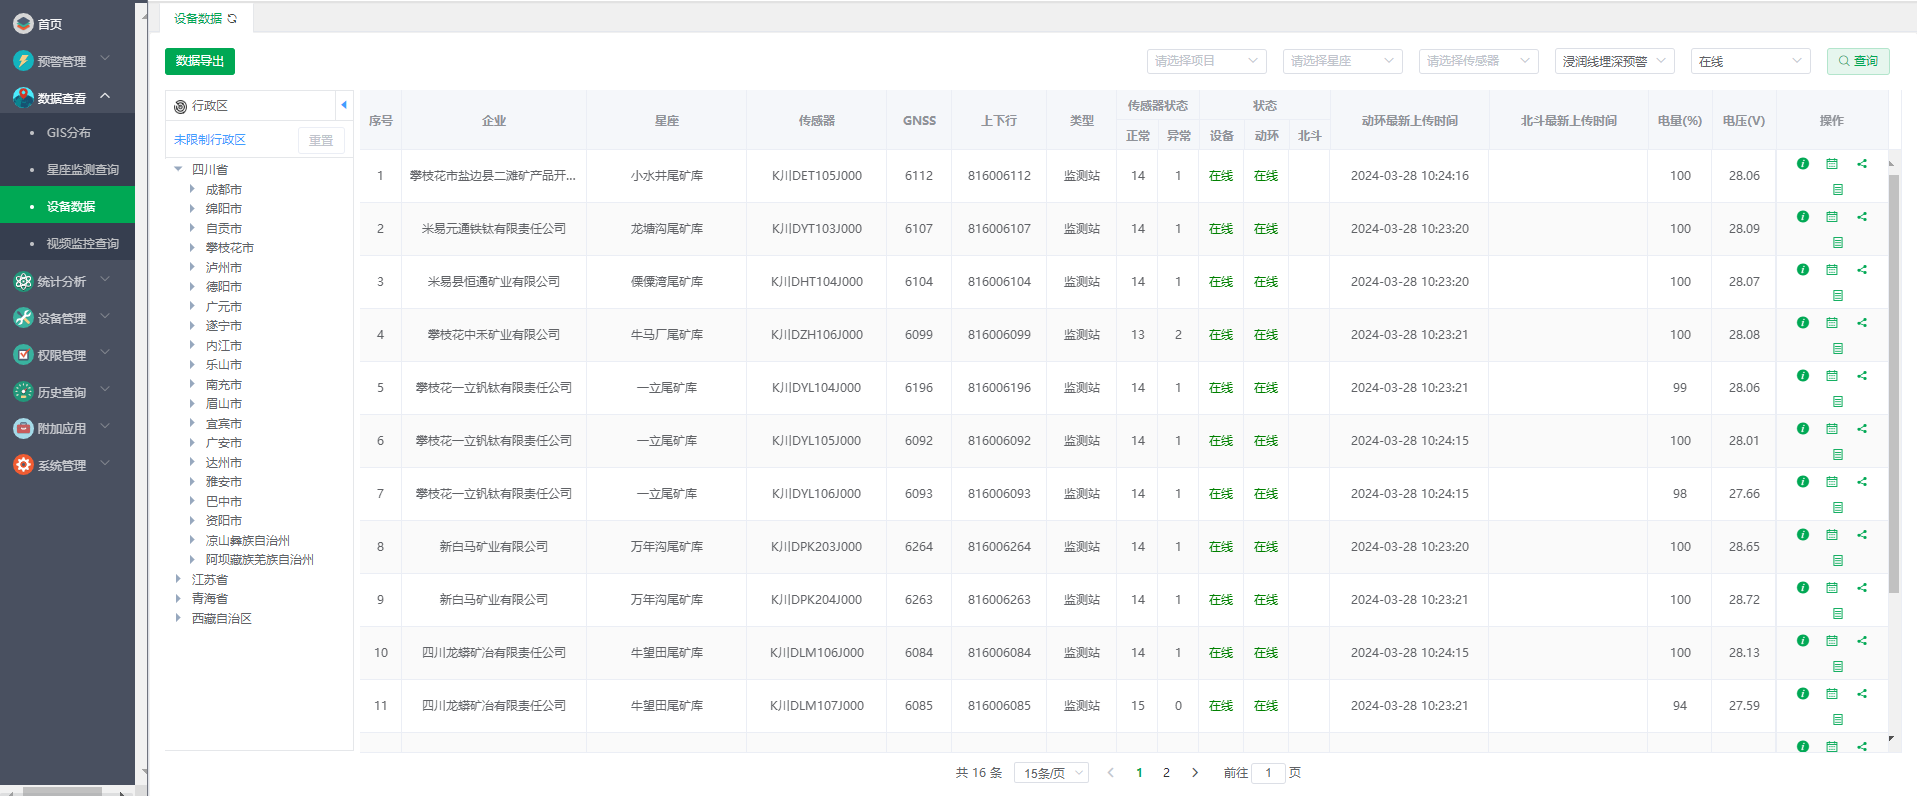
Task: Click list icon for row 5 KJIIDYL104J000
Action: [1837, 401]
